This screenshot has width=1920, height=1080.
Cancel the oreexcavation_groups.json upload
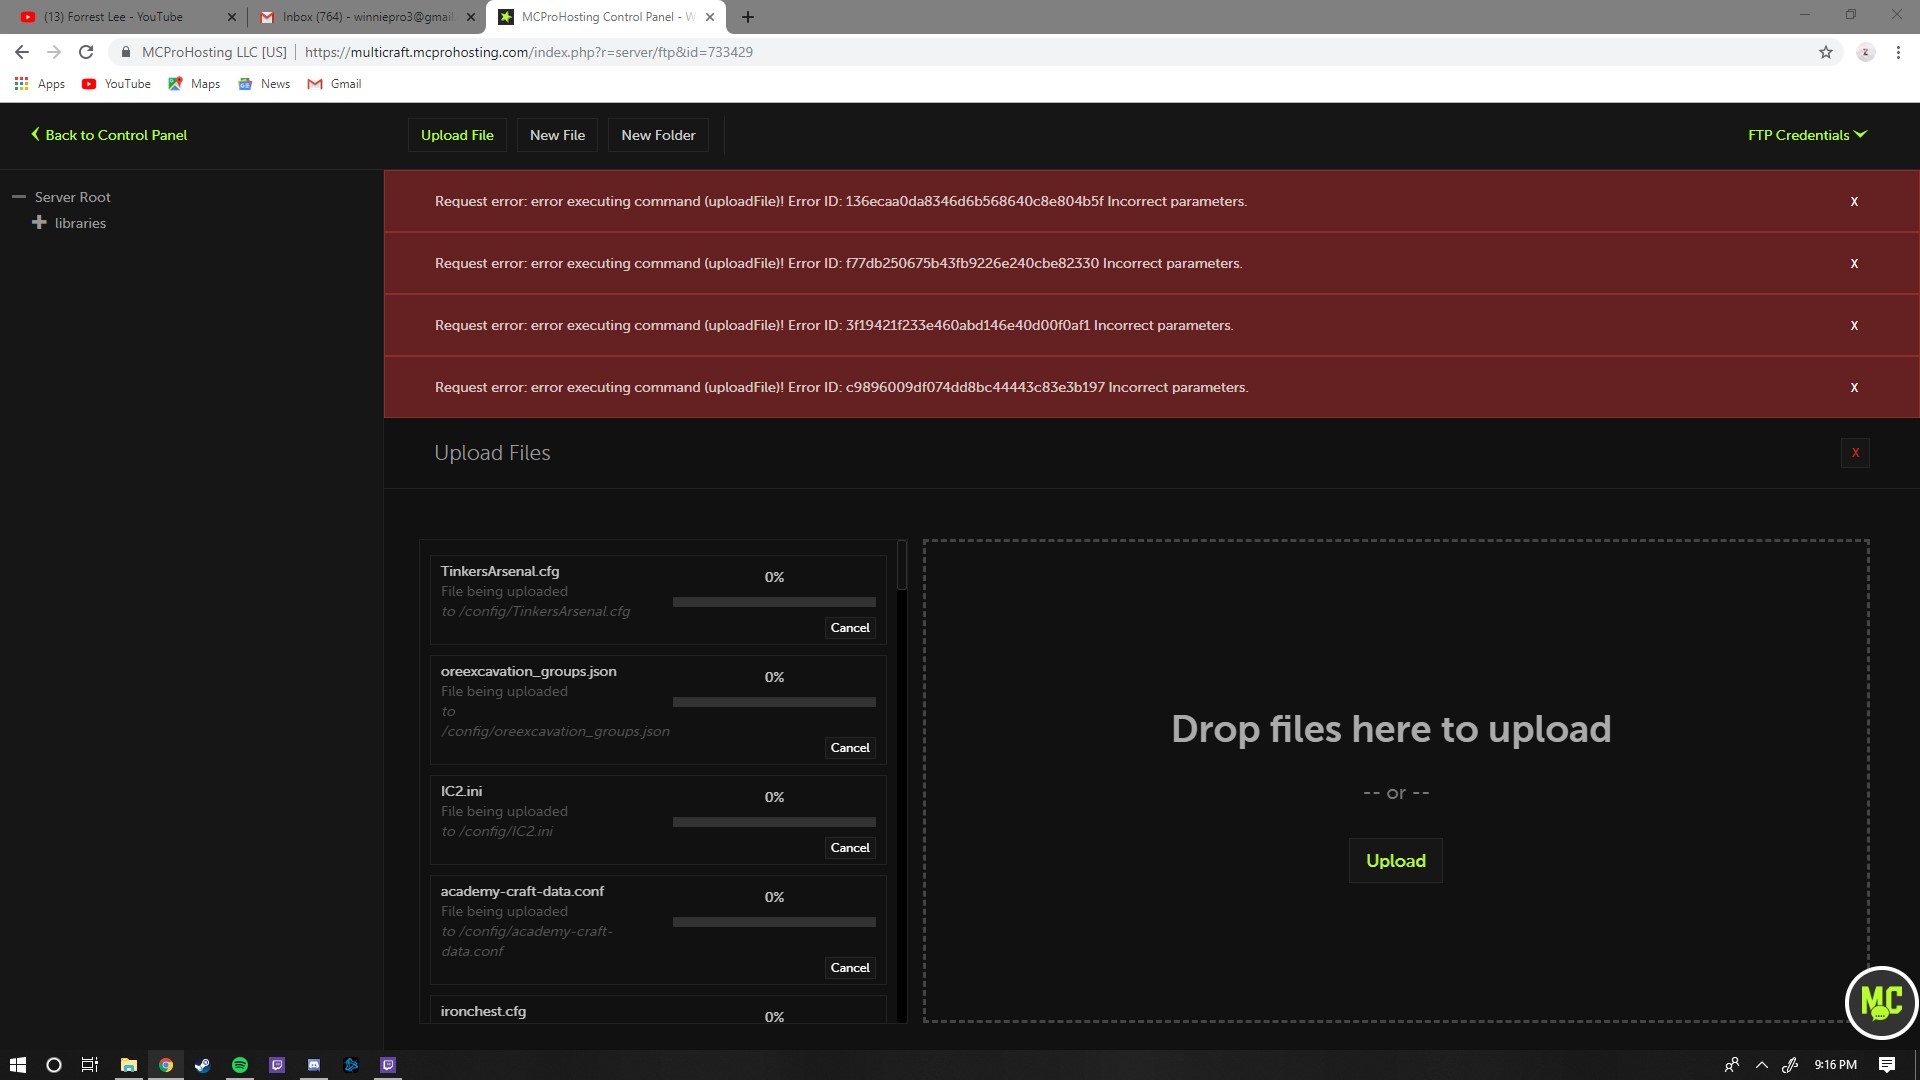pos(850,748)
